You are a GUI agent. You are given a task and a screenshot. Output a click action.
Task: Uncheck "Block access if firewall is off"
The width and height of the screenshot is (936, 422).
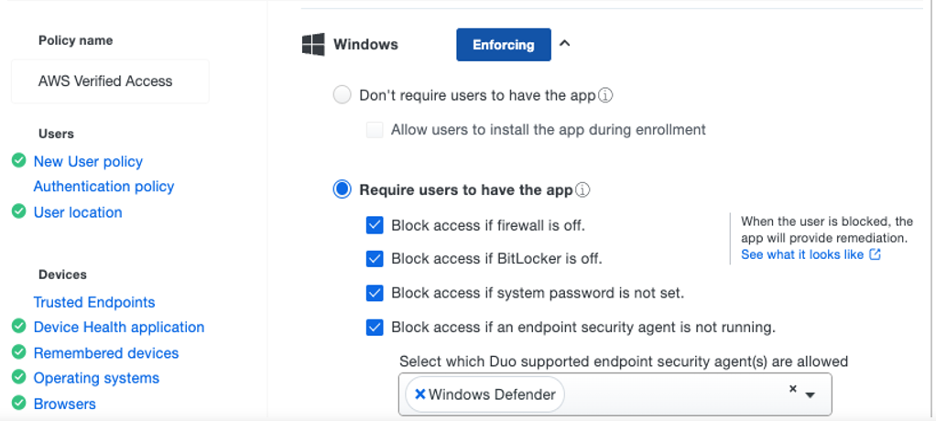click(375, 225)
